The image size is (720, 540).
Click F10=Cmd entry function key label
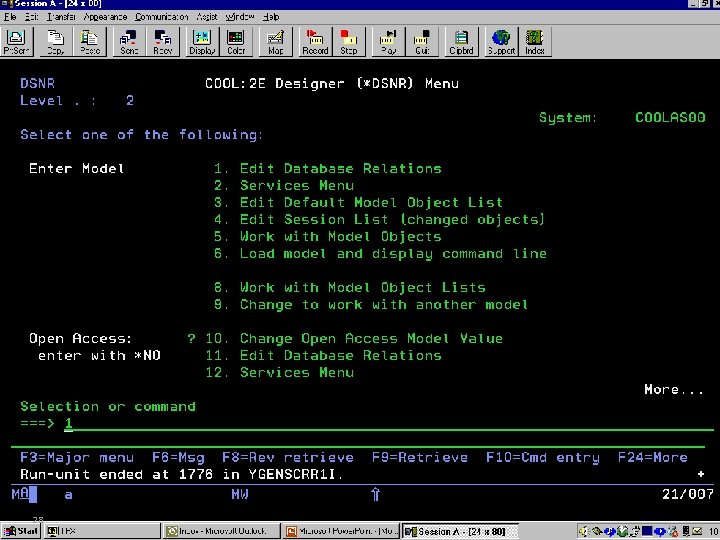543,457
